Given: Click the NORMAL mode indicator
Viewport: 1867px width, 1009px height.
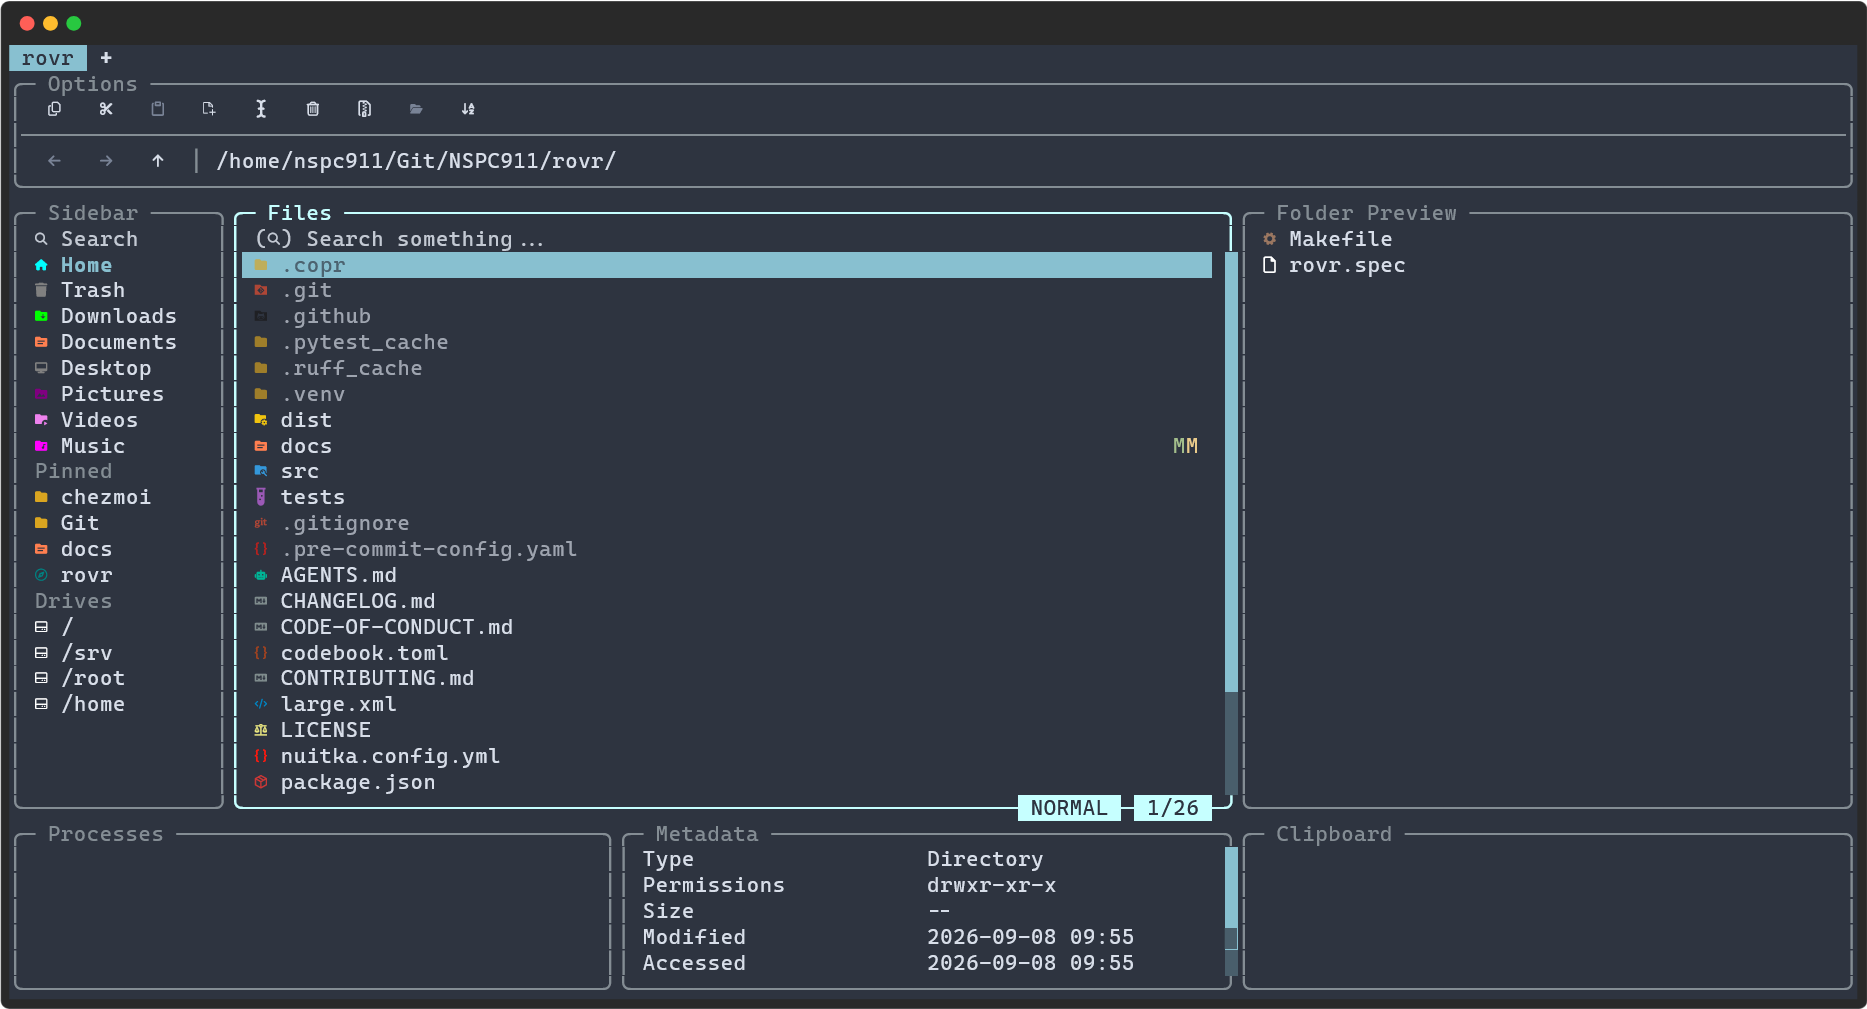Looking at the screenshot, I should tap(1069, 808).
